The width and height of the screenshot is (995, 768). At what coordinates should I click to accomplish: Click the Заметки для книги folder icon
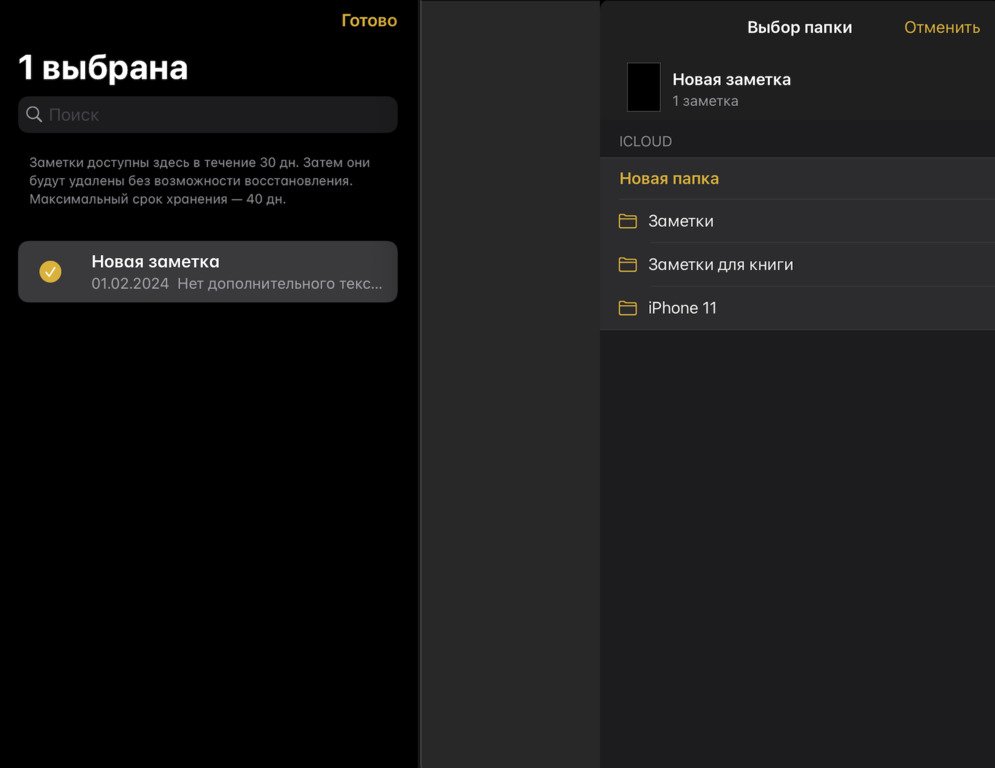(x=628, y=264)
